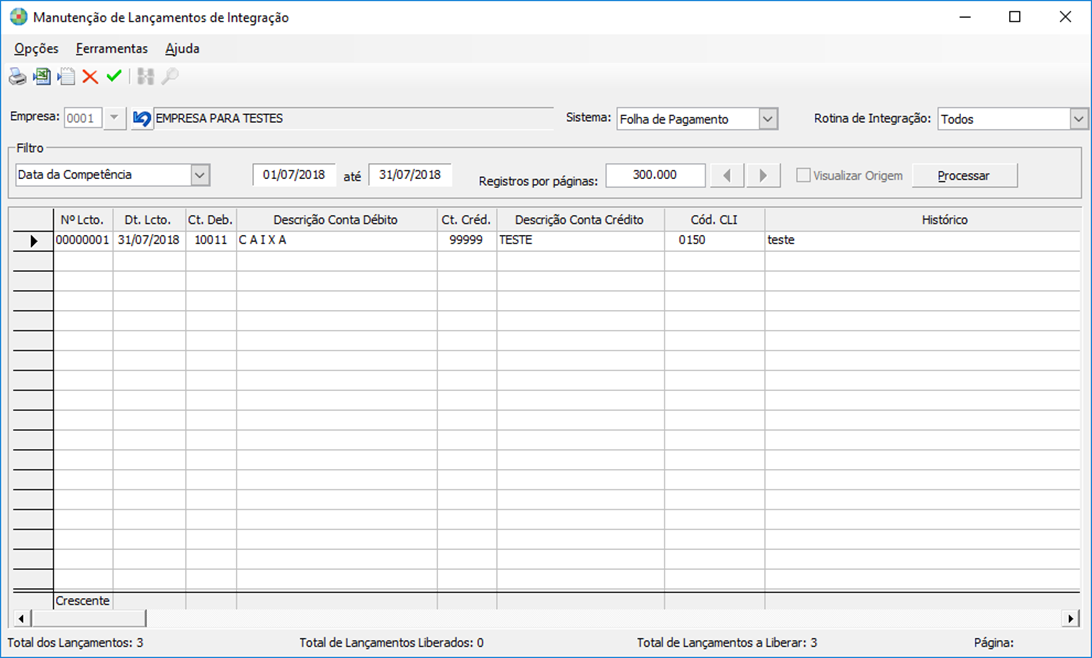
Task: Click date cell 31/07/2018 in grid
Action: point(149,240)
